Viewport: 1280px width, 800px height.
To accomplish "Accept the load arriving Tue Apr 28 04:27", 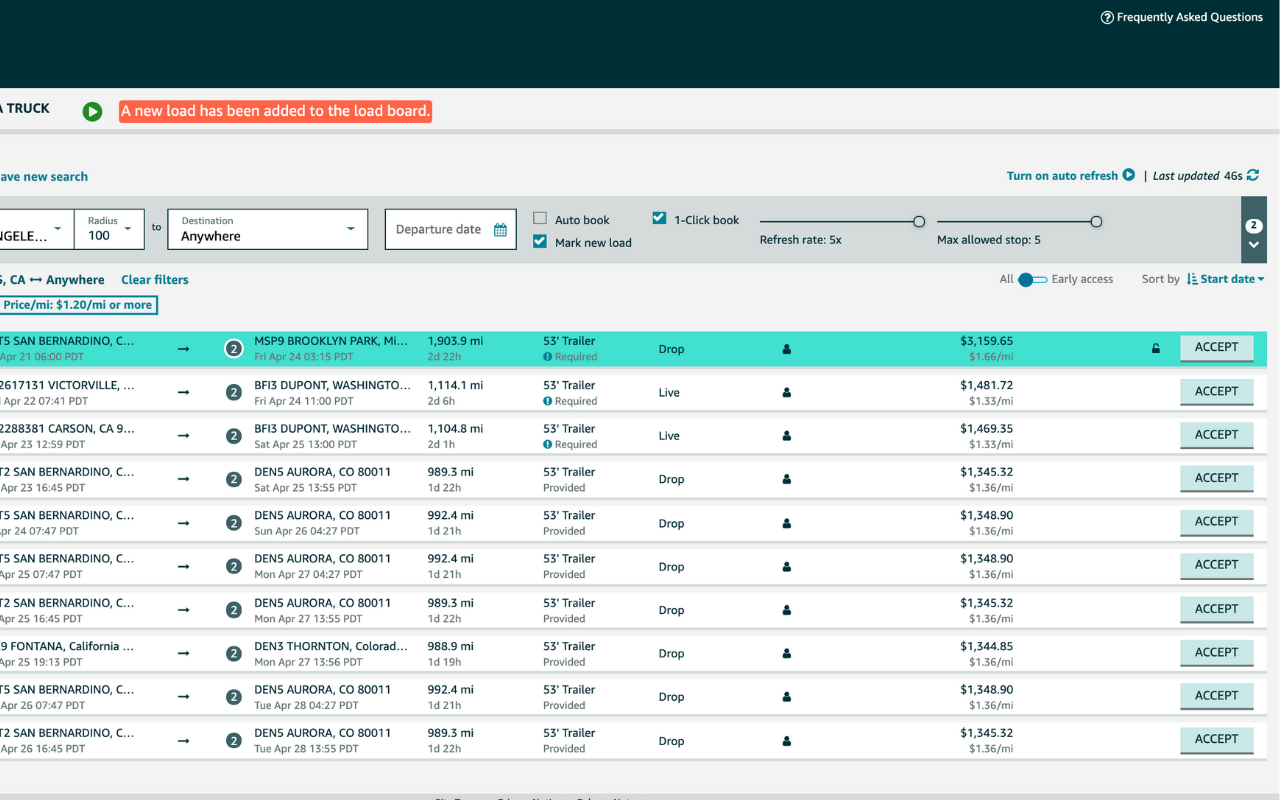I will pos(1216,696).
